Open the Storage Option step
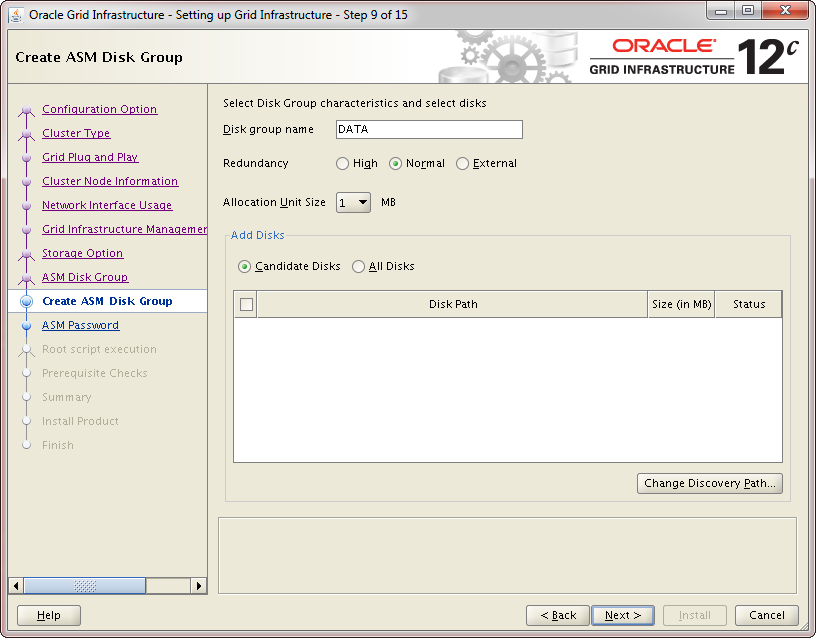 pos(82,253)
